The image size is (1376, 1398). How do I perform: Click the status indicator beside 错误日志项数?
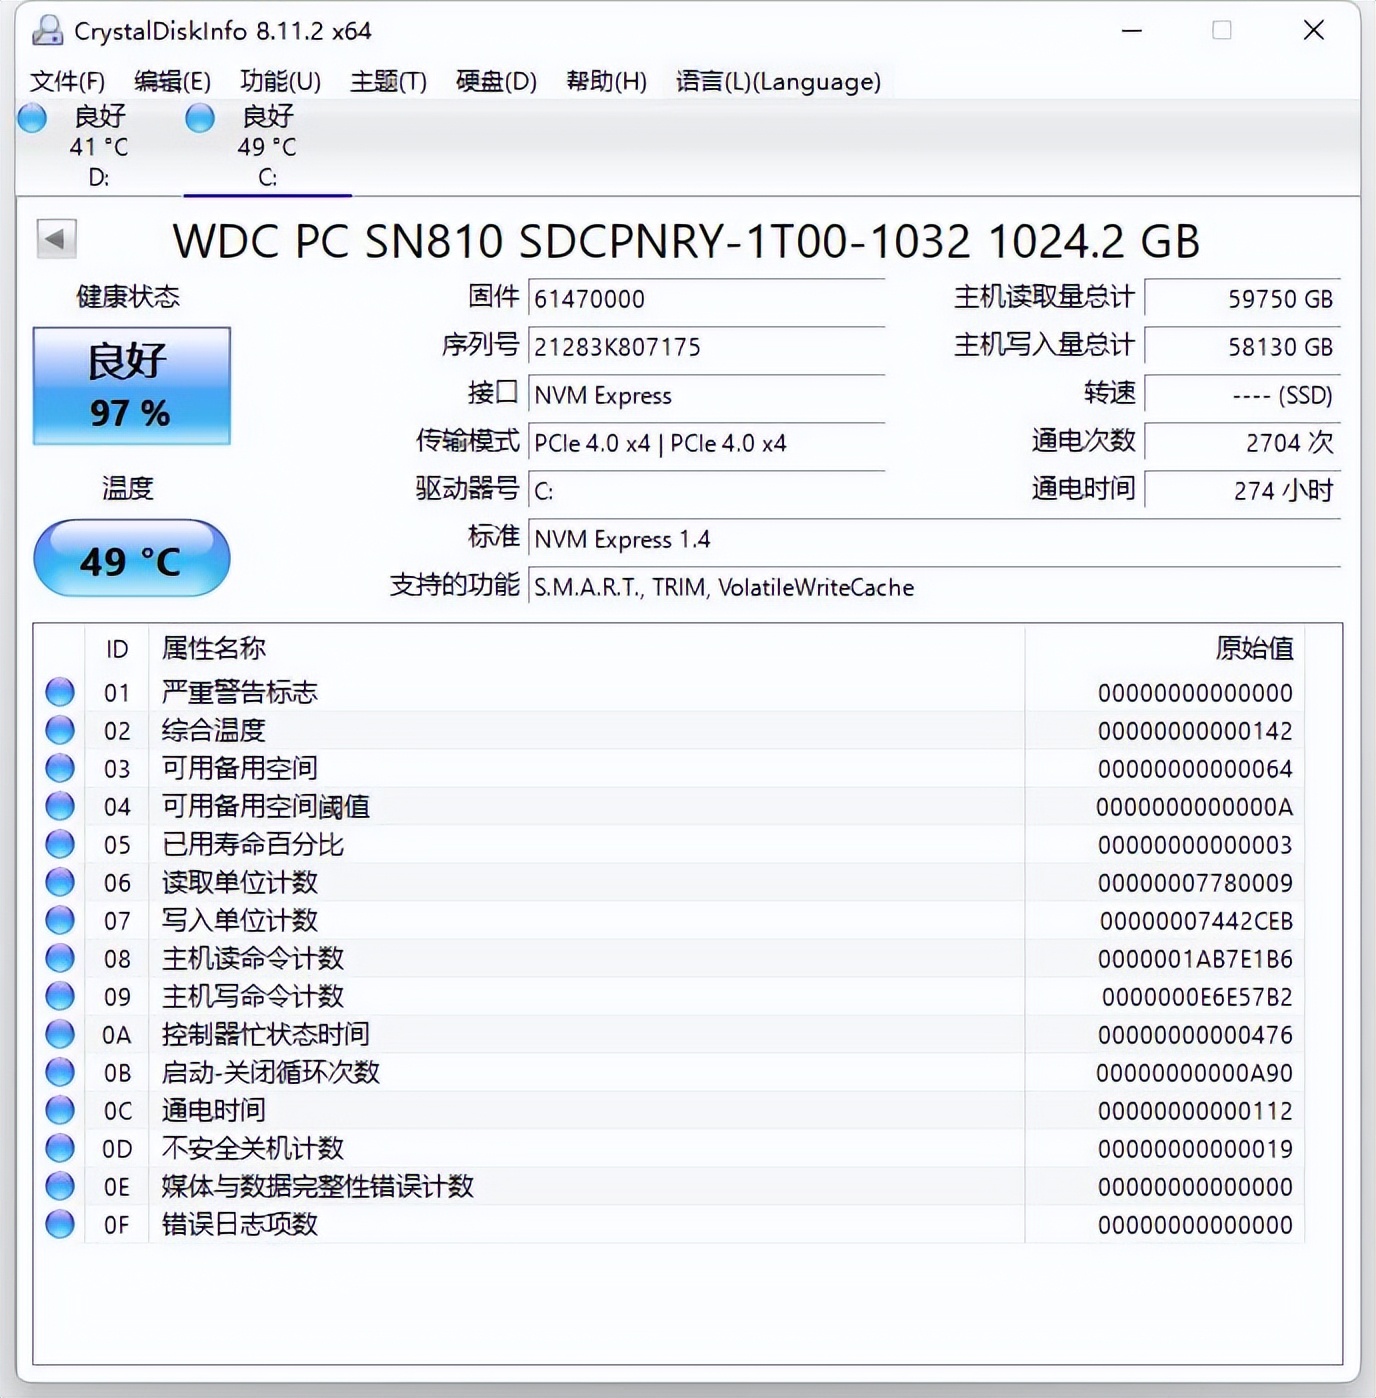click(x=59, y=1224)
